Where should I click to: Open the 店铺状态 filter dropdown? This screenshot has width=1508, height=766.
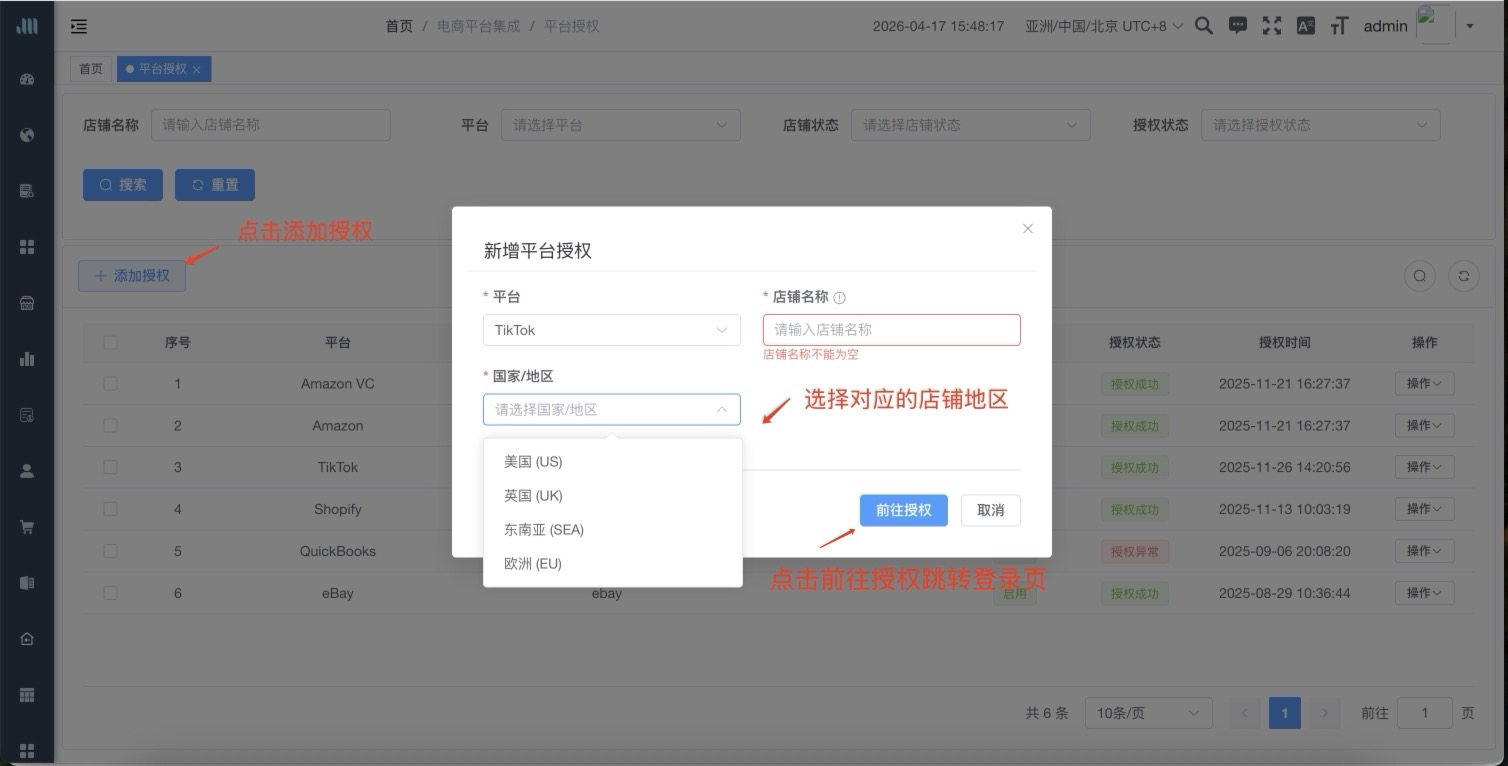tap(970, 125)
